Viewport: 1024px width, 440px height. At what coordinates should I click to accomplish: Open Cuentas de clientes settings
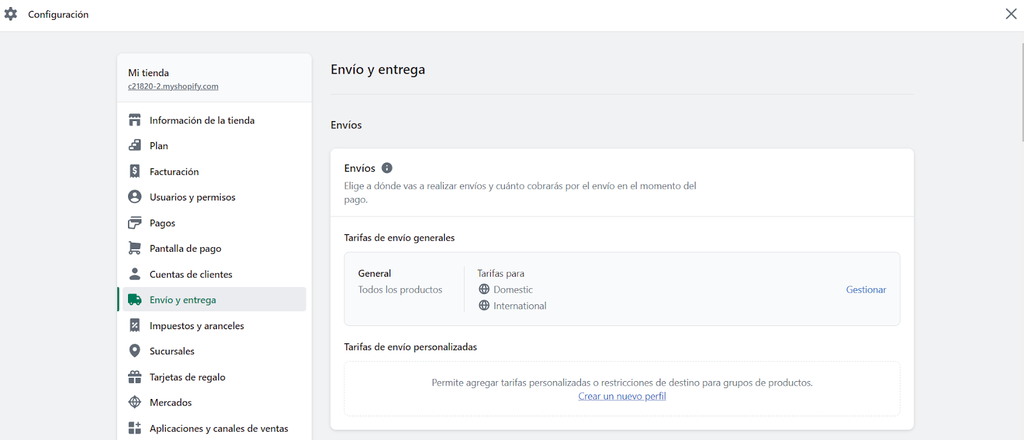point(190,274)
